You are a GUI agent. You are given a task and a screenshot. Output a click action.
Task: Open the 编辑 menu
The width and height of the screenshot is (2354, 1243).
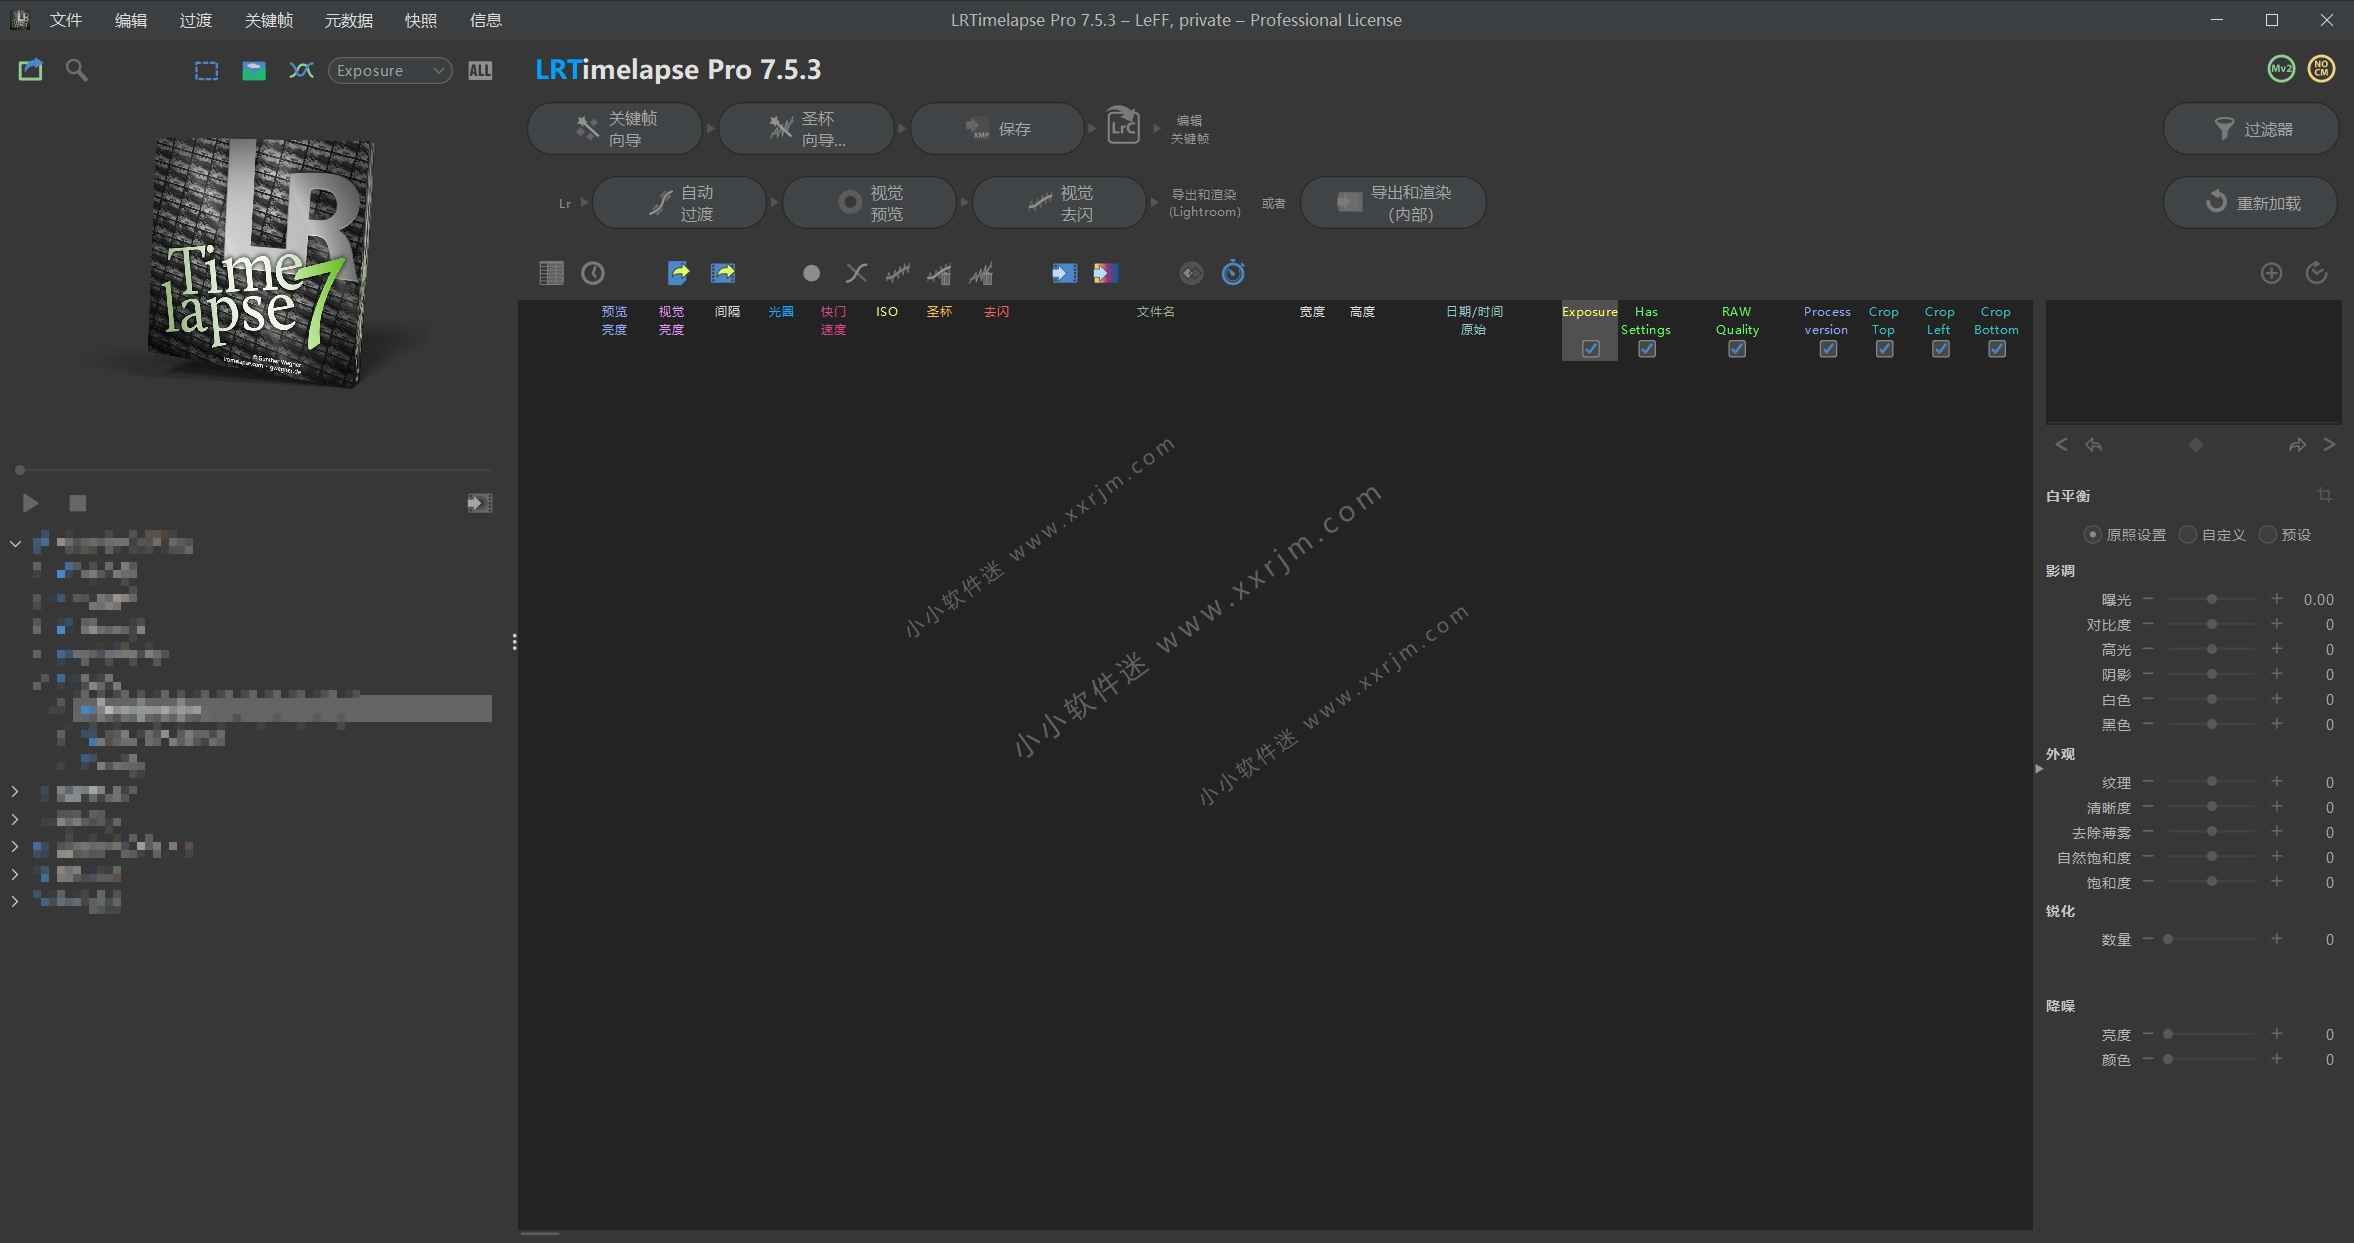point(131,20)
